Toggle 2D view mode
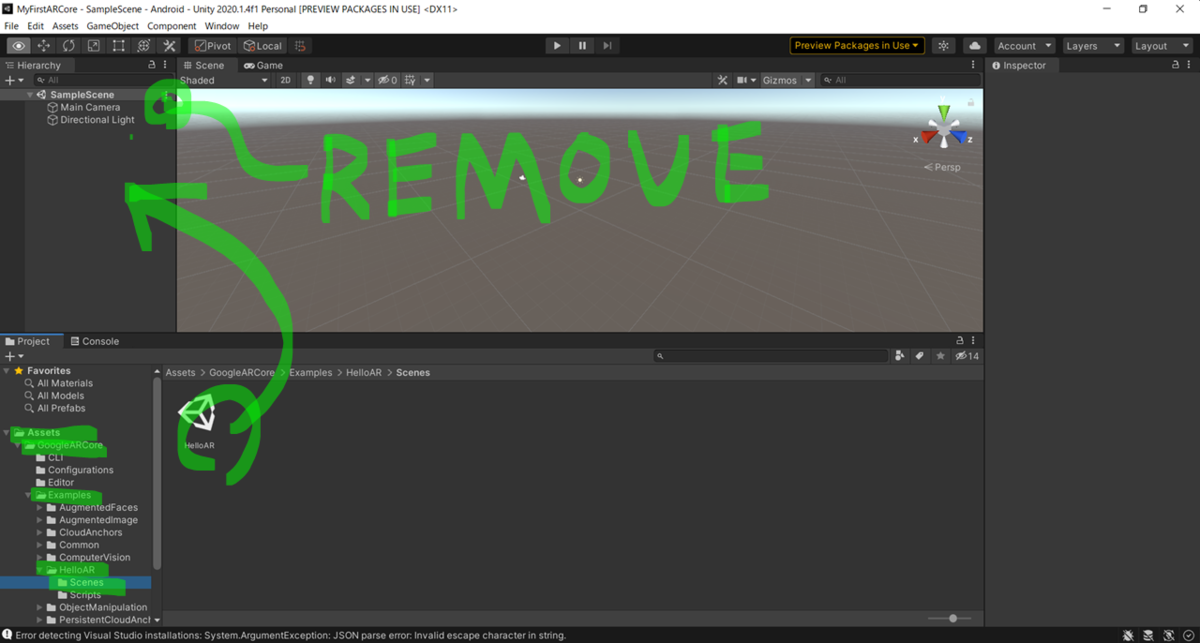The width and height of the screenshot is (1200, 643). 285,80
